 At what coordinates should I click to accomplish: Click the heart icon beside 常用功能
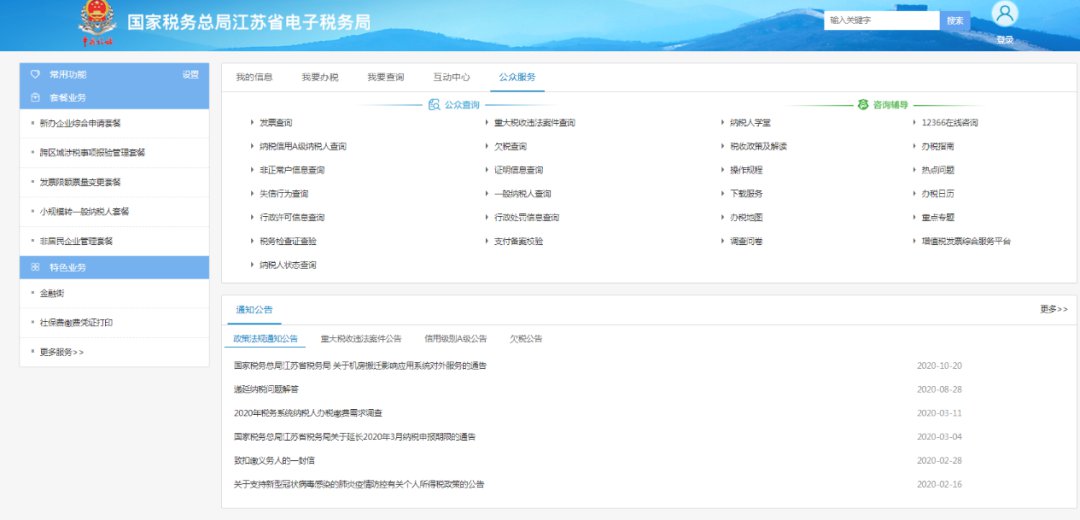coord(35,74)
